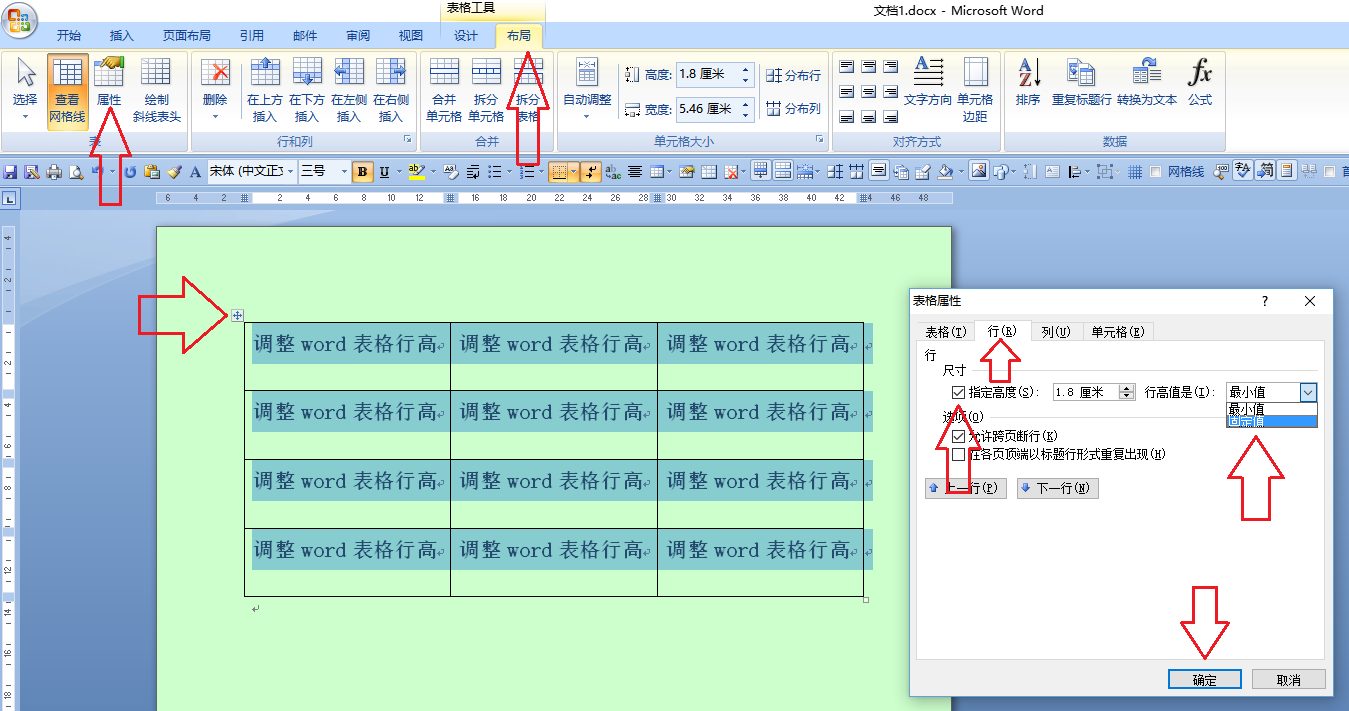Click 排序 sort button

[x=1028, y=82]
